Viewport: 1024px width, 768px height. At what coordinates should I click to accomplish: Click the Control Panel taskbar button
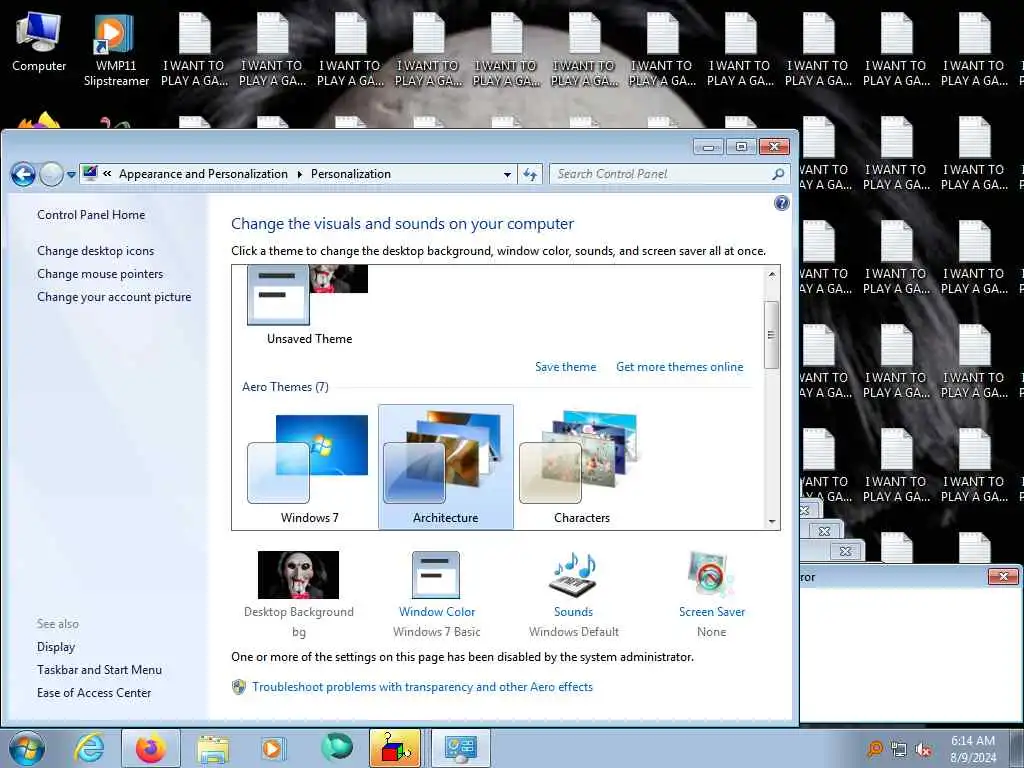460,748
